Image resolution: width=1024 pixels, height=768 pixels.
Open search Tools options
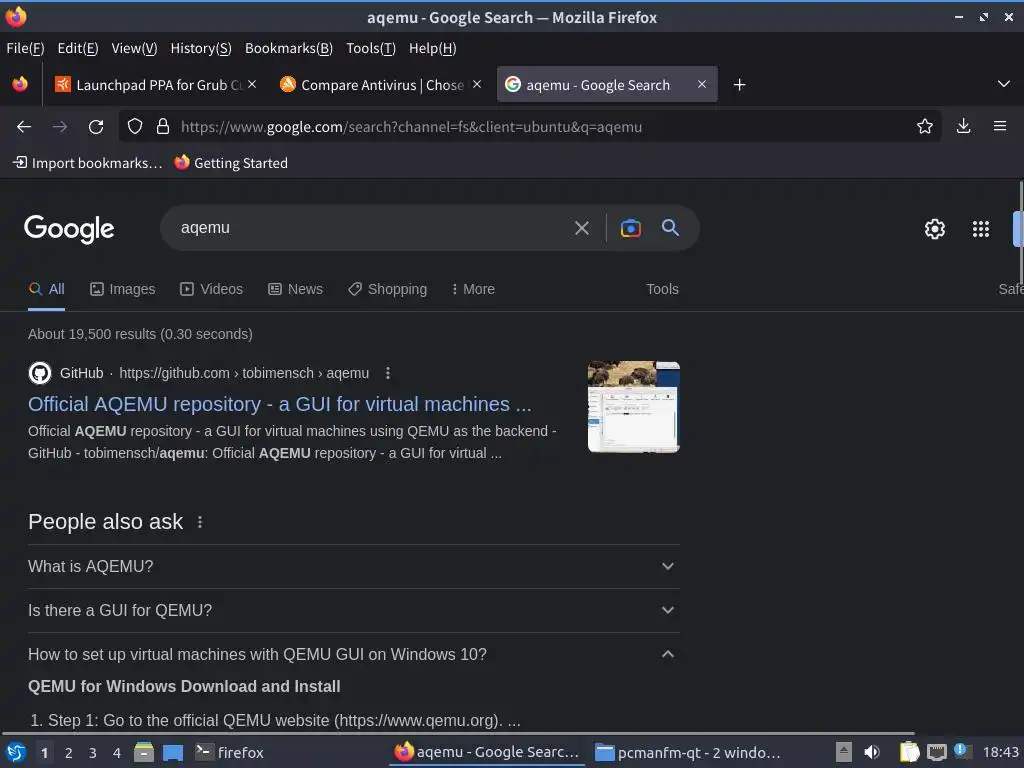tap(662, 289)
